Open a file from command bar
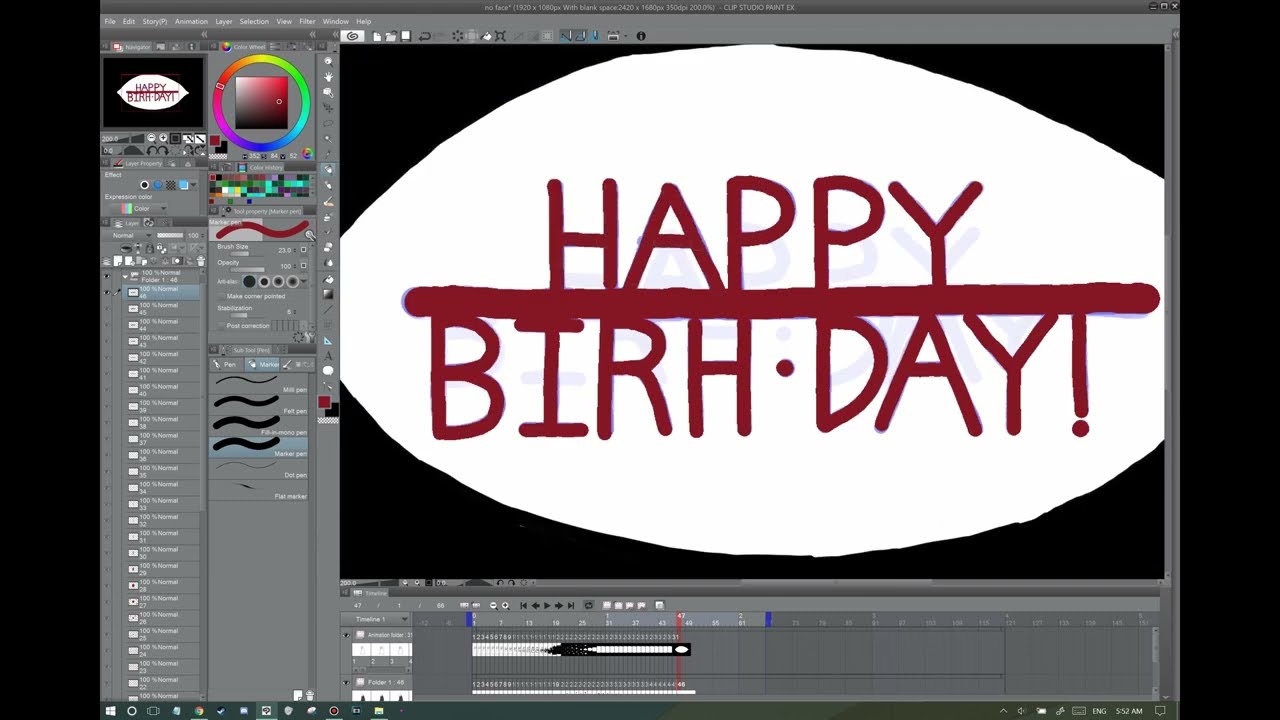The height and width of the screenshot is (720, 1280). tap(391, 36)
